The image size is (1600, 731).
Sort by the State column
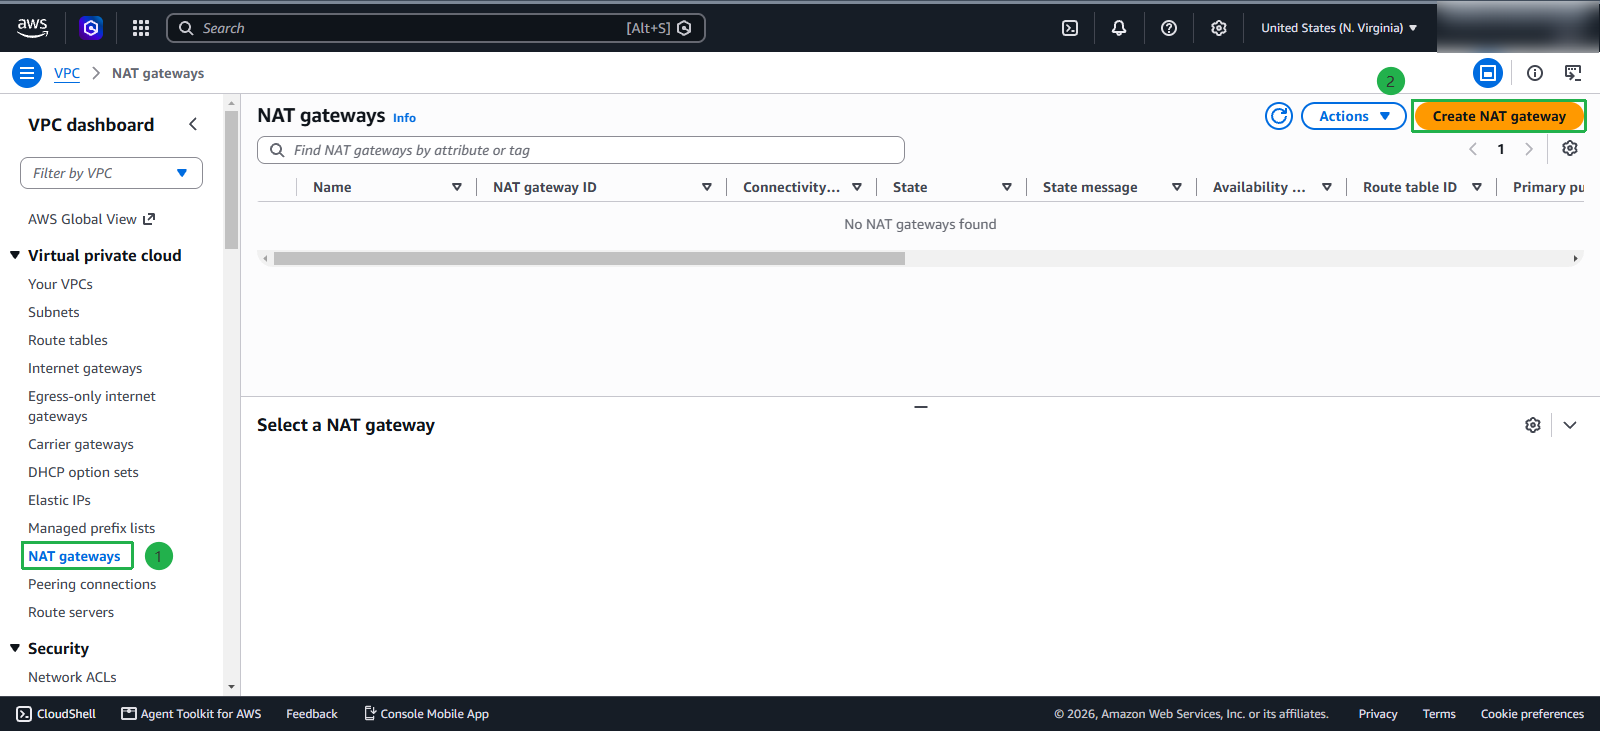point(1007,187)
